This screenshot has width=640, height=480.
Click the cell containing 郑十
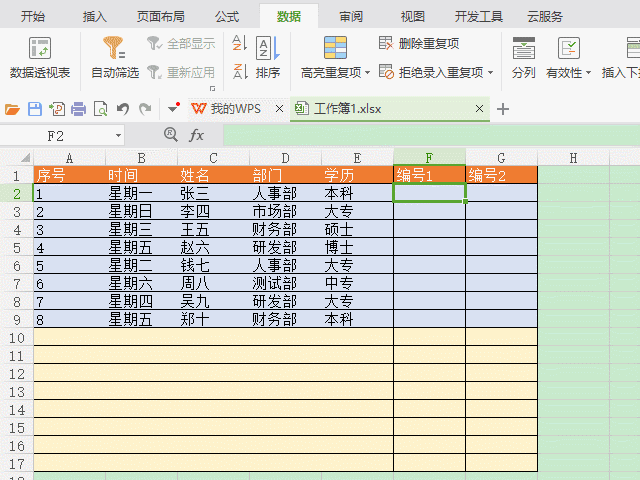[x=213, y=319]
